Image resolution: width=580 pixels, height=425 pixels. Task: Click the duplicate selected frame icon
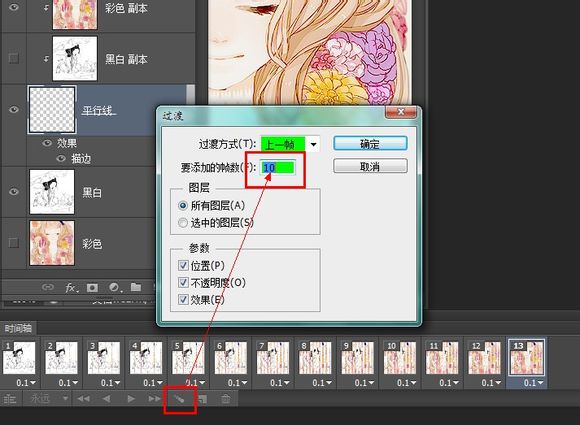(x=202, y=399)
